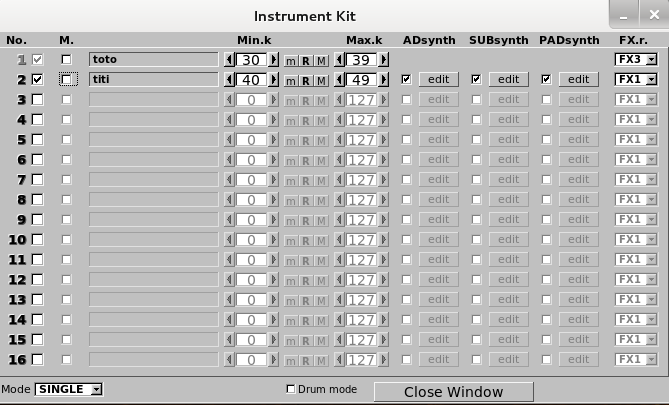
Task: Click the small 'm' button in toto row
Action: [x=291, y=61]
